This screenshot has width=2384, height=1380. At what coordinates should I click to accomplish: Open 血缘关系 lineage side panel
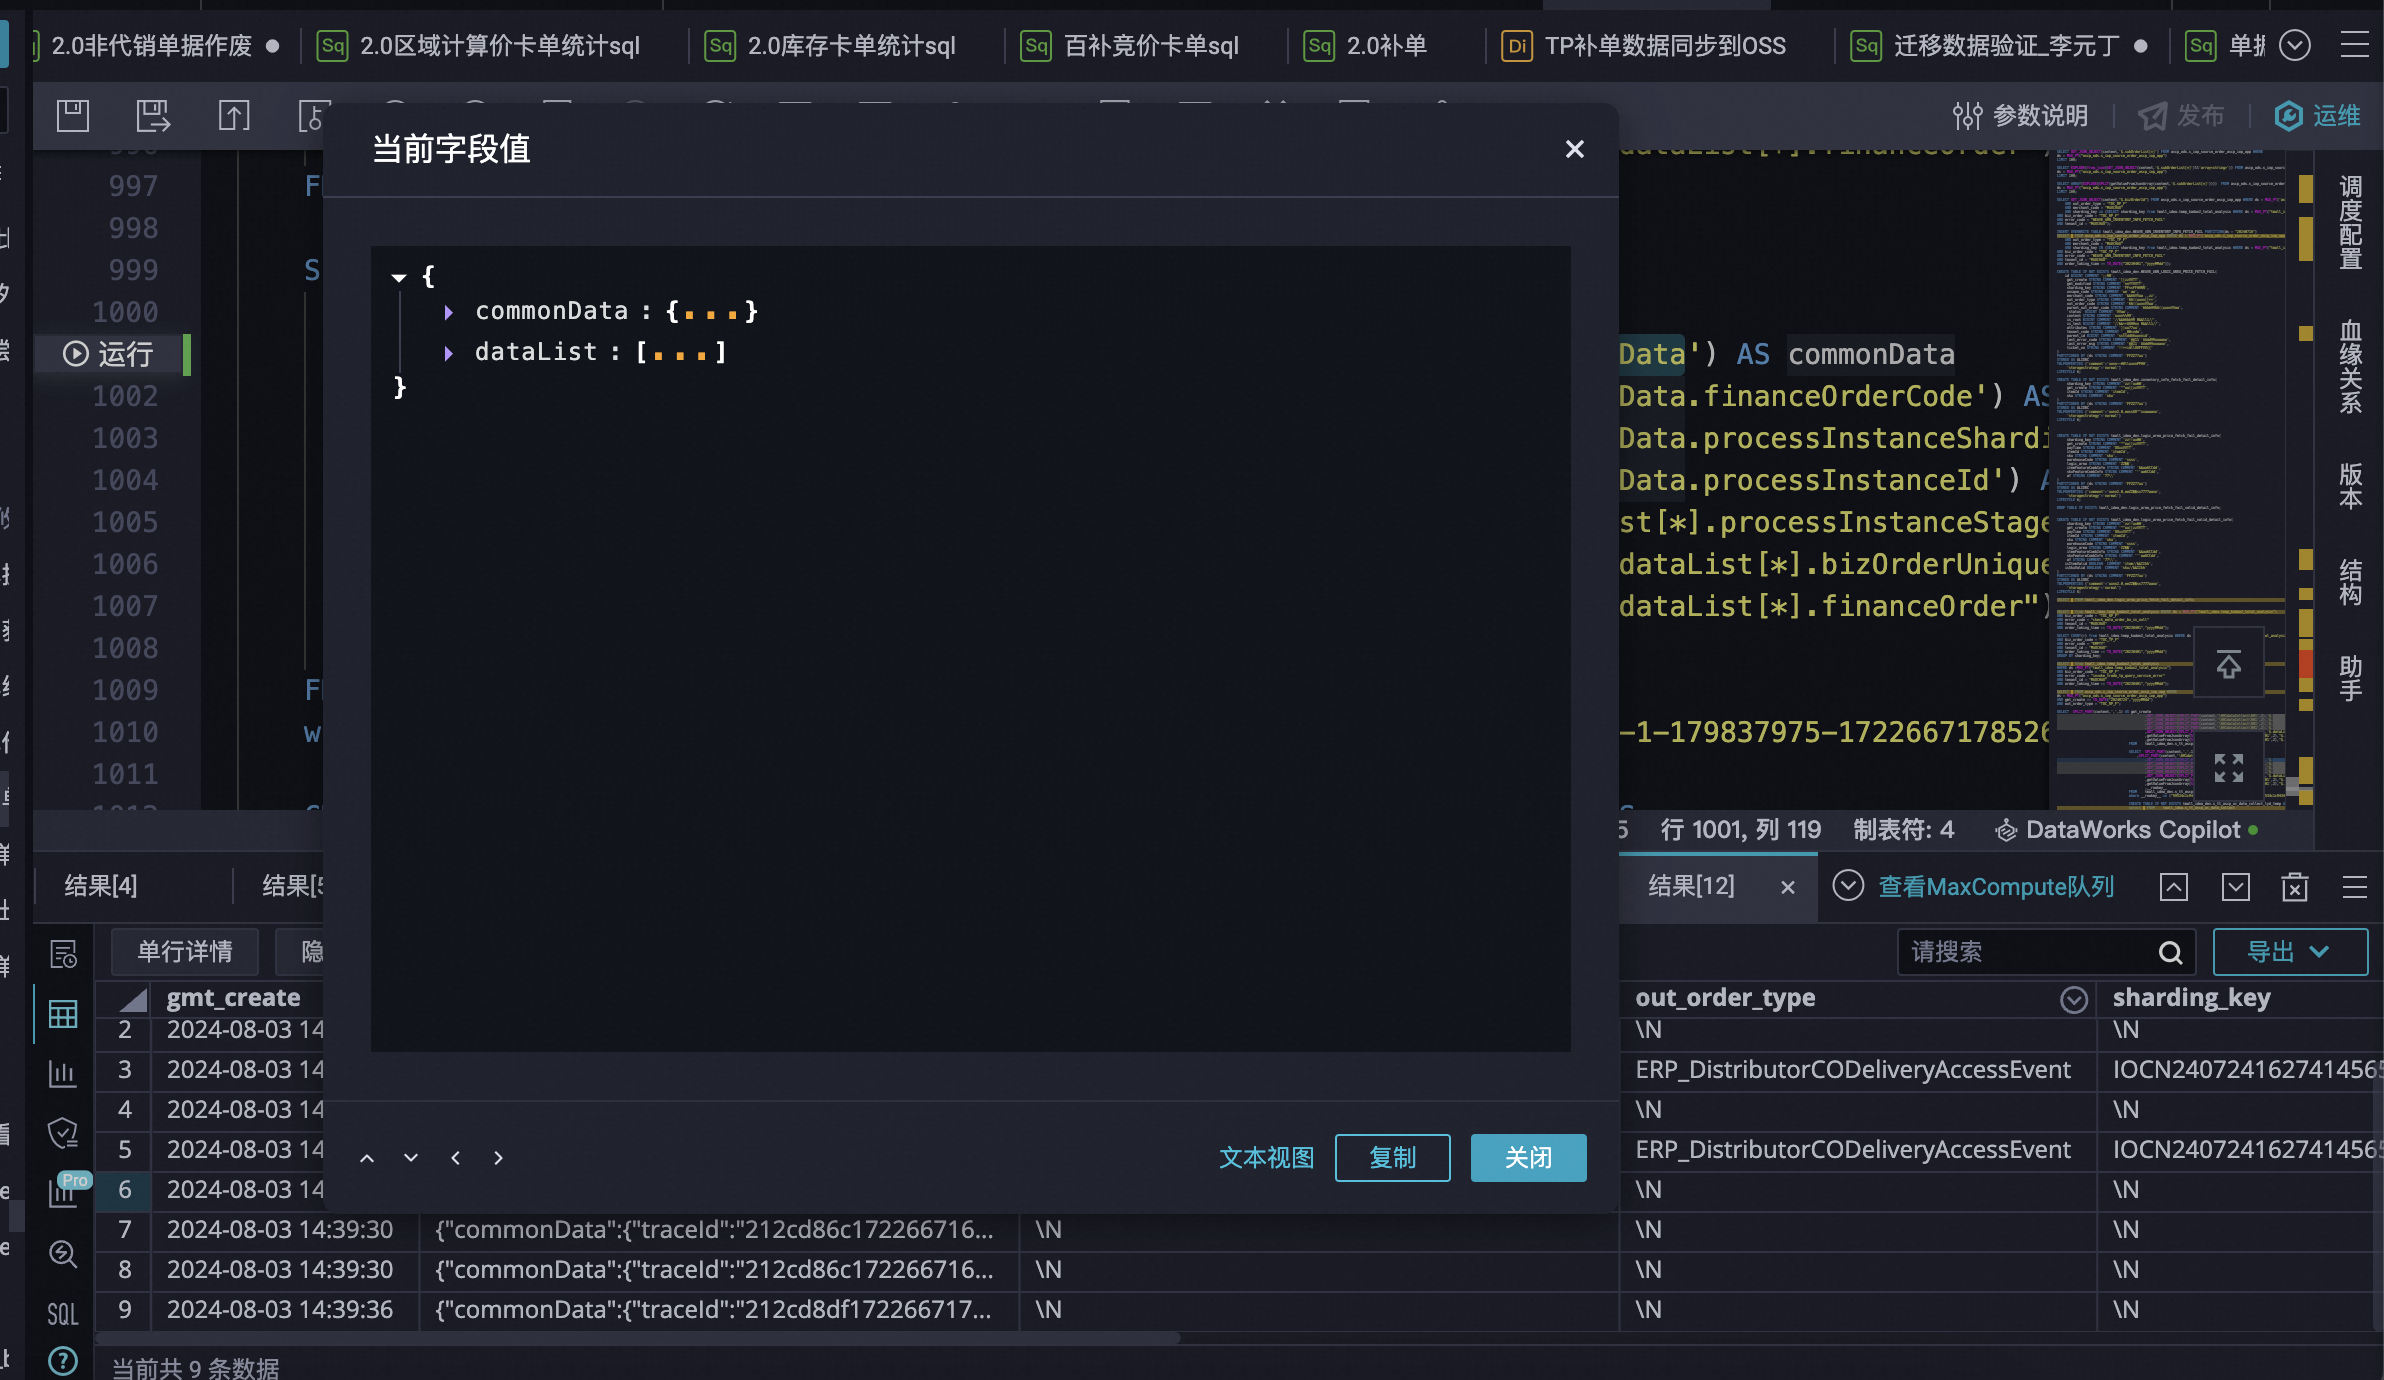pyautogui.click(x=2350, y=367)
